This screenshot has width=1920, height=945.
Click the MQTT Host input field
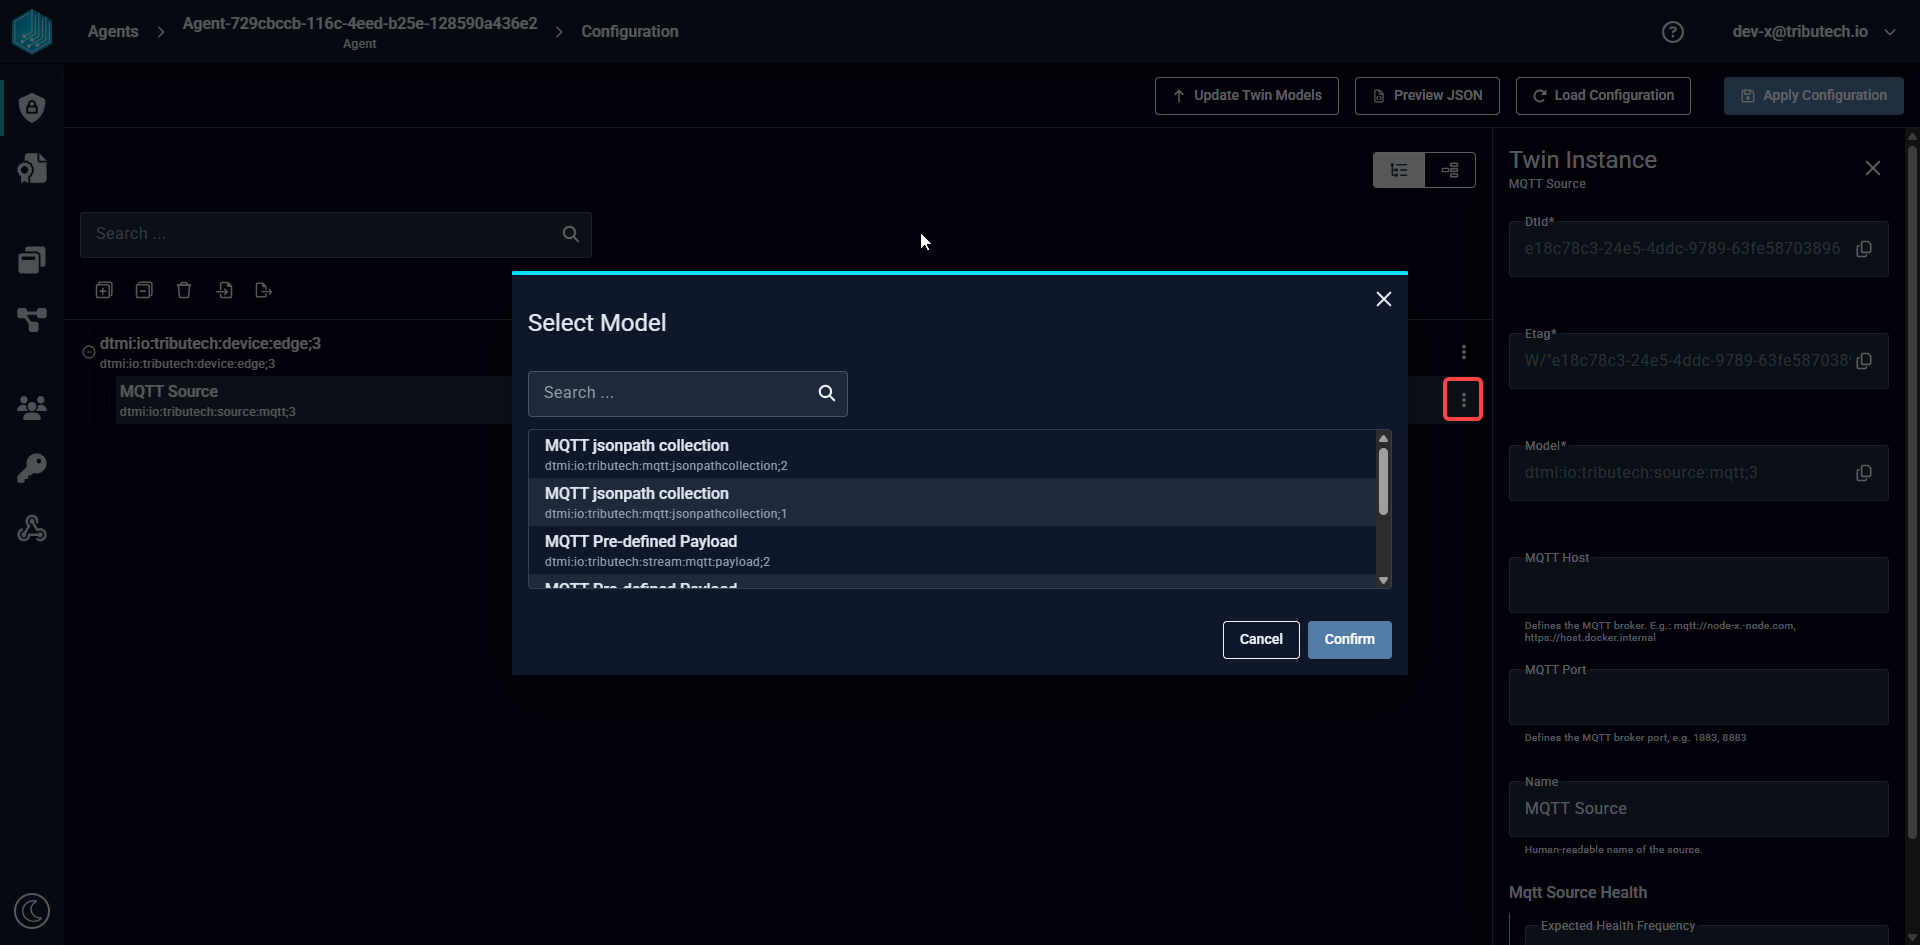1699,585
